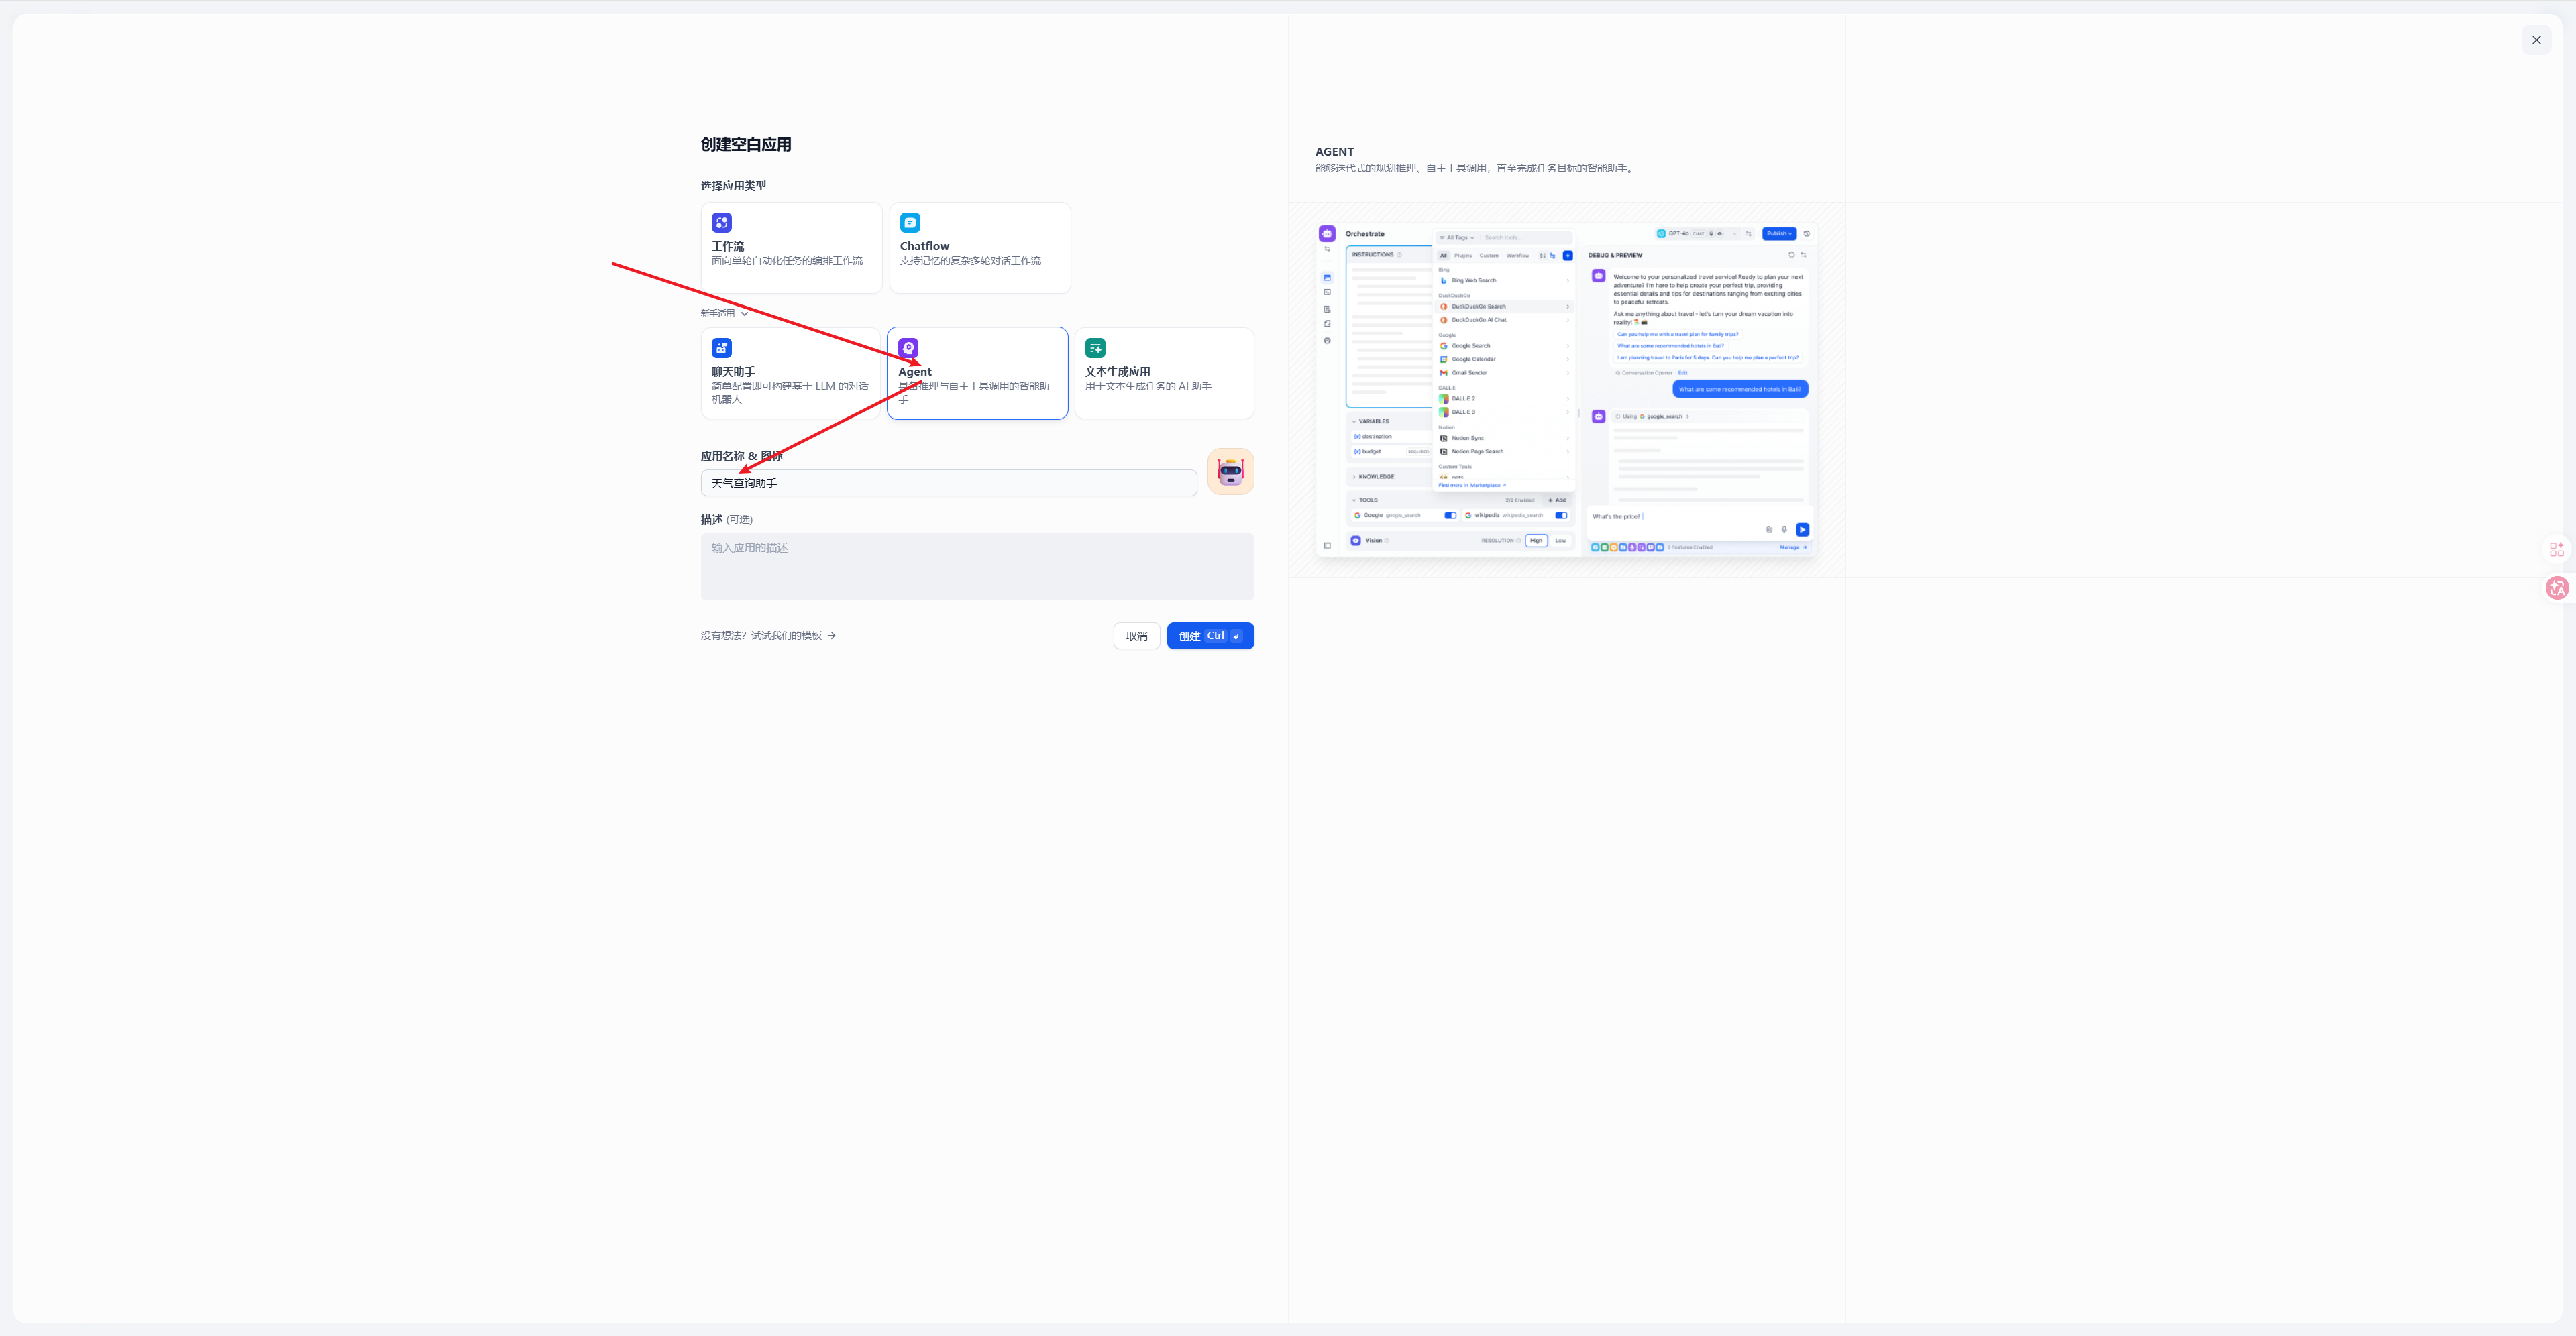Change the robot app icon

[1230, 472]
